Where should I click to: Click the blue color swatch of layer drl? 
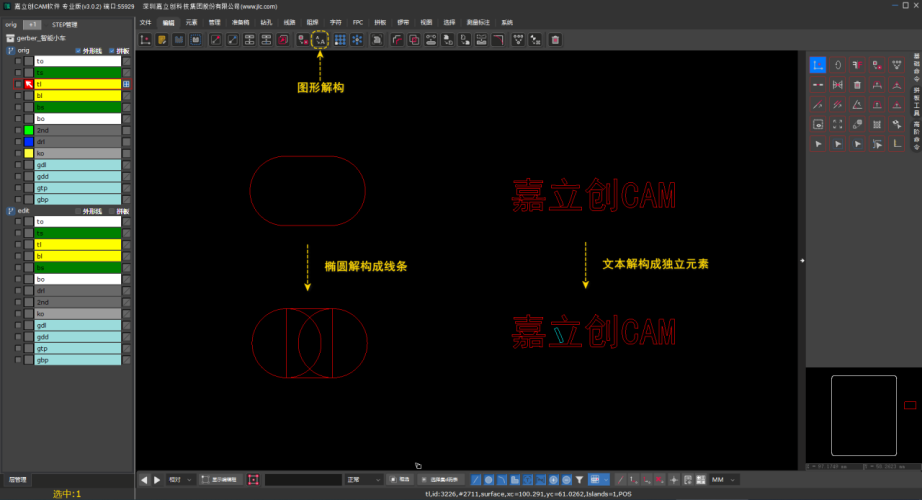point(29,142)
